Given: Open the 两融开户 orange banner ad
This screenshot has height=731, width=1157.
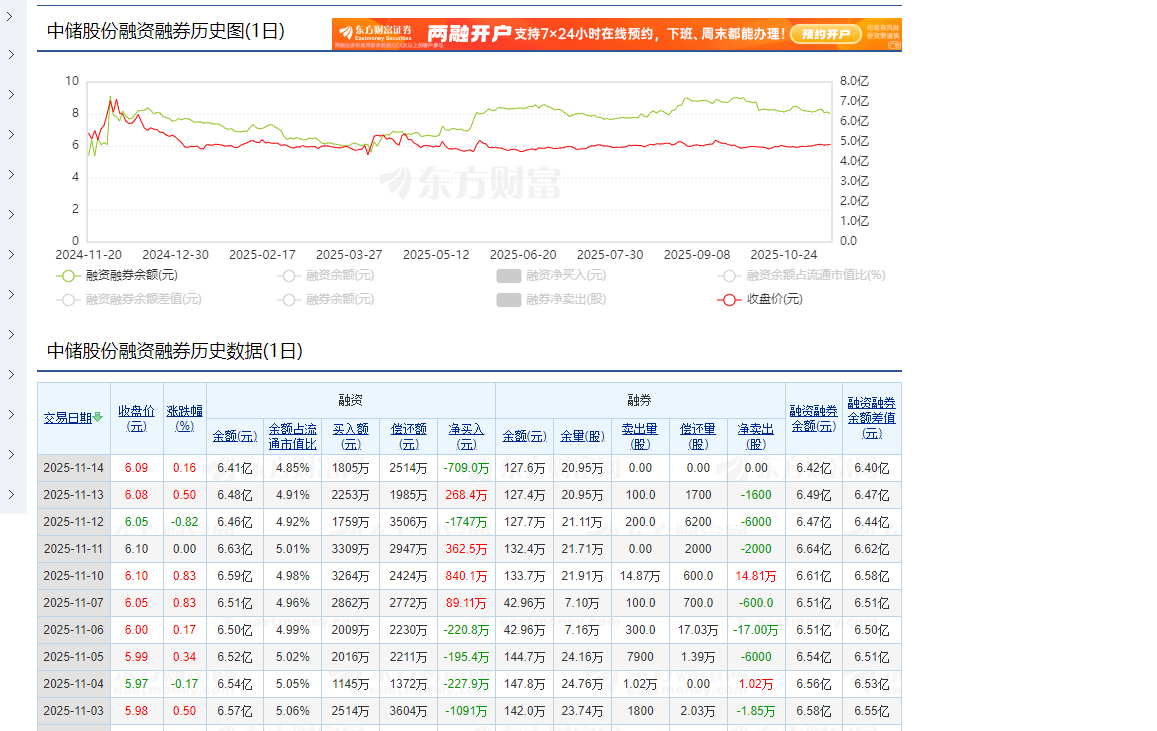Looking at the screenshot, I should tap(617, 34).
